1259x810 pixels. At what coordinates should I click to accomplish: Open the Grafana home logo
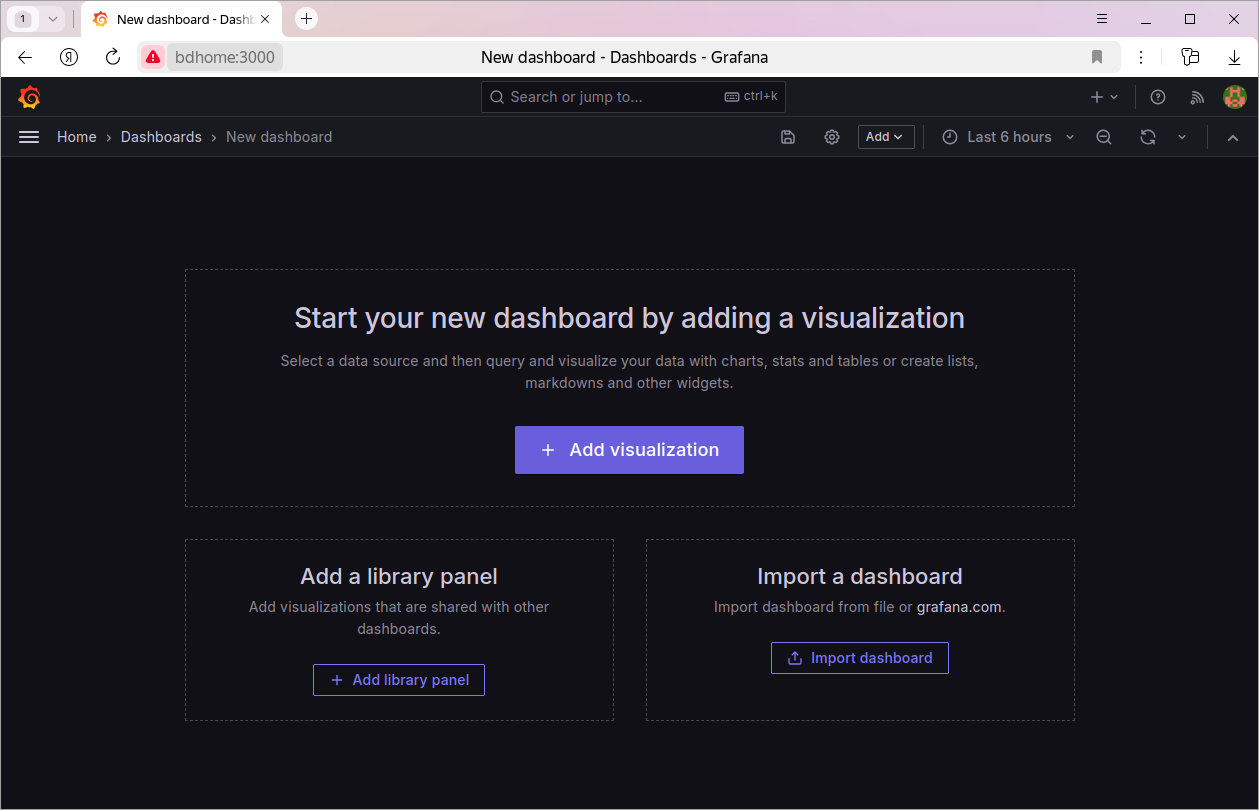click(29, 97)
